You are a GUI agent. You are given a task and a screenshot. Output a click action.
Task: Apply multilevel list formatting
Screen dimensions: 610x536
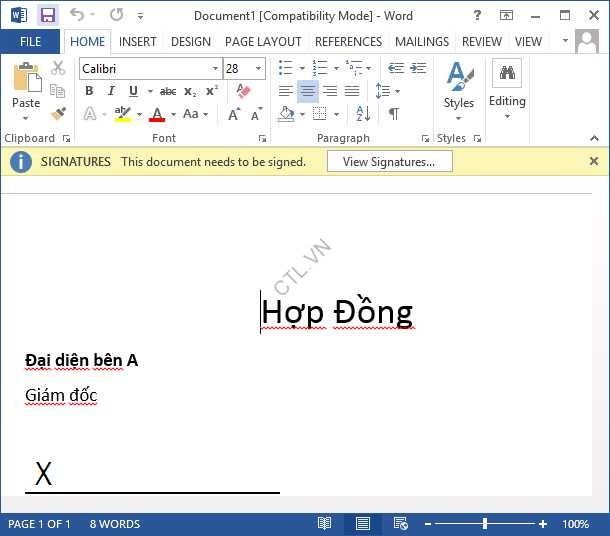[x=354, y=68]
